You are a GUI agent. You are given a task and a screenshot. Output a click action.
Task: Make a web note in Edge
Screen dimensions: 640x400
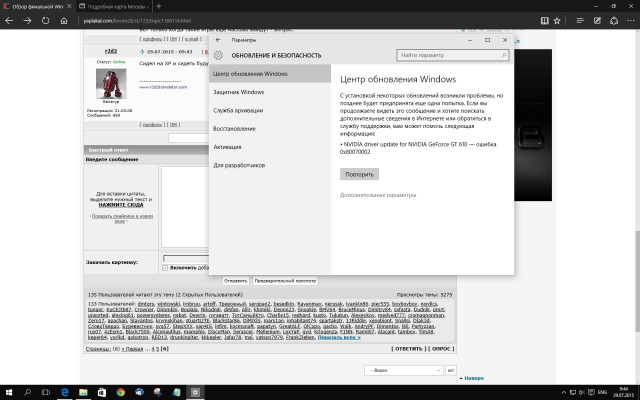(x=597, y=20)
